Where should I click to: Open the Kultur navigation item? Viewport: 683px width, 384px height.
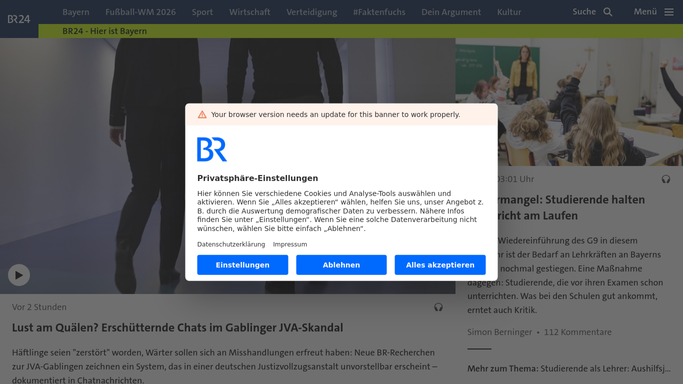tap(509, 12)
